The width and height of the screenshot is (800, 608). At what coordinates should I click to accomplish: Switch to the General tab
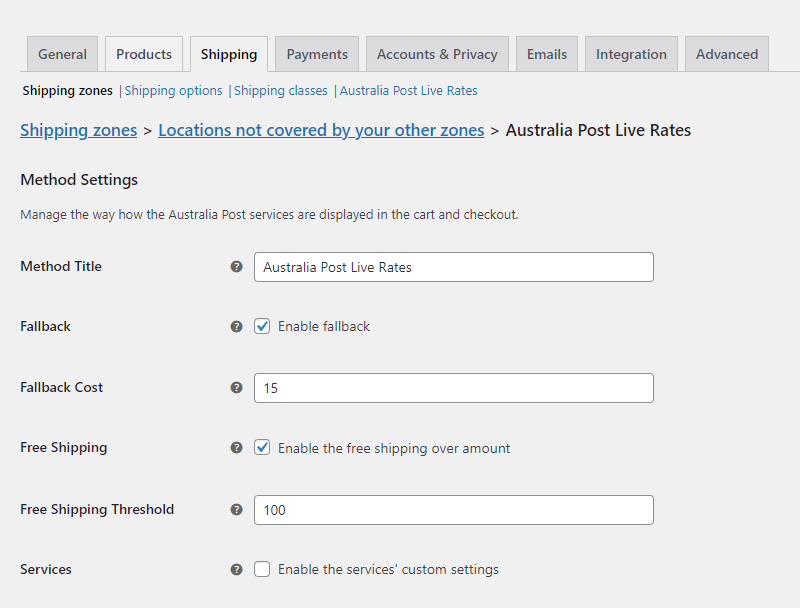tap(62, 54)
